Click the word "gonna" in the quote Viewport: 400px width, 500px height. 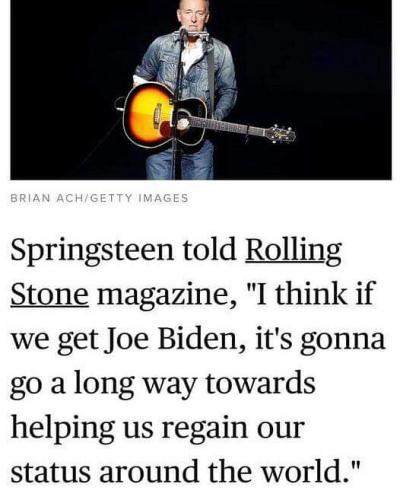(x=343, y=341)
